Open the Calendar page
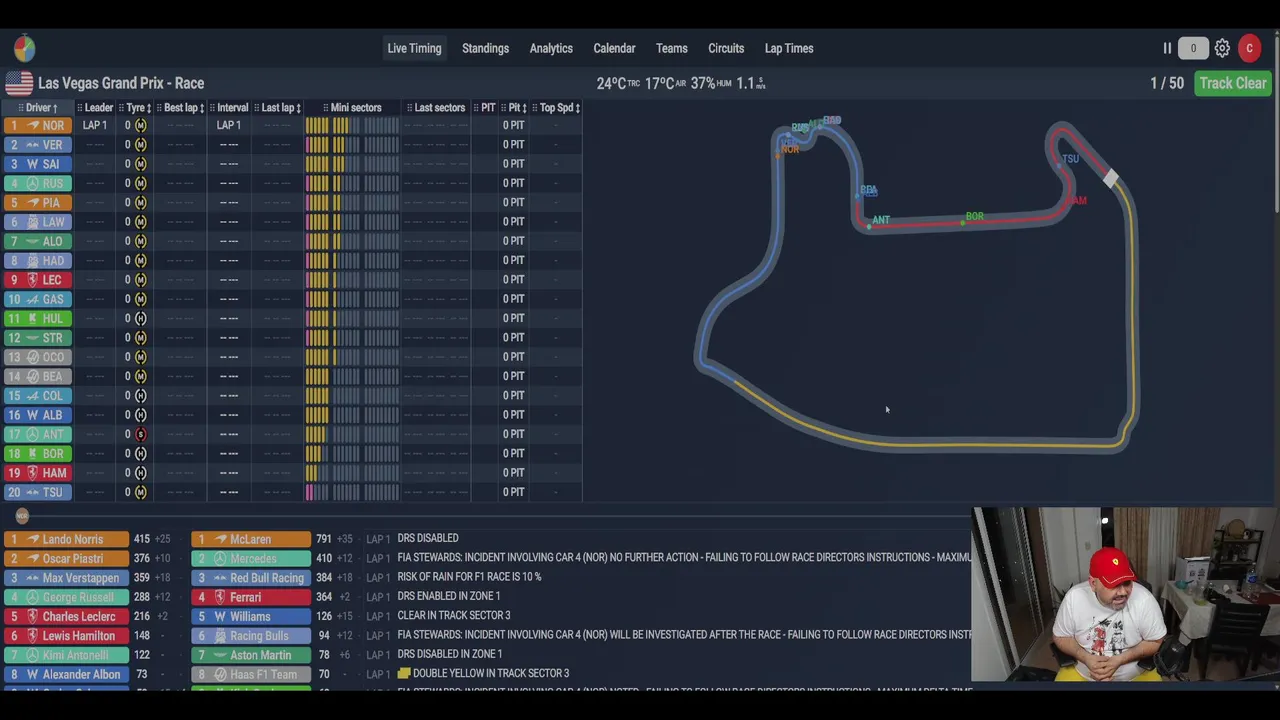The height and width of the screenshot is (720, 1280). coord(614,48)
